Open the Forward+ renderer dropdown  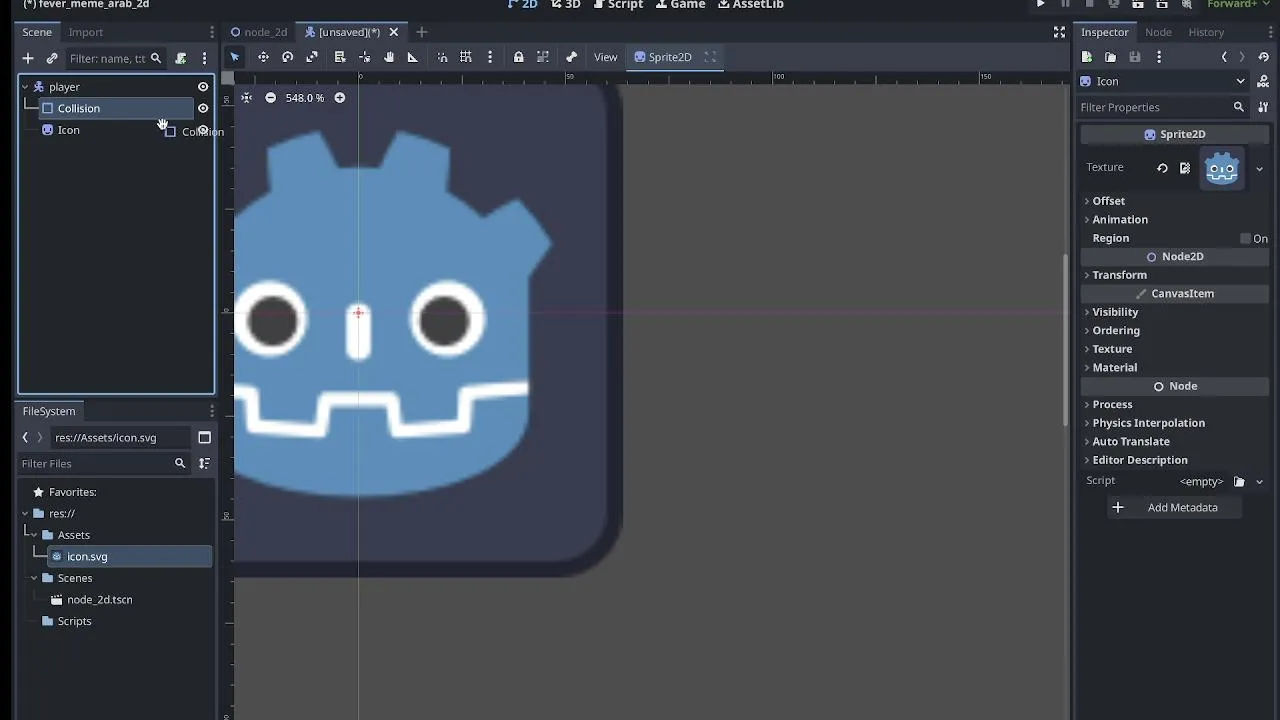click(1238, 5)
